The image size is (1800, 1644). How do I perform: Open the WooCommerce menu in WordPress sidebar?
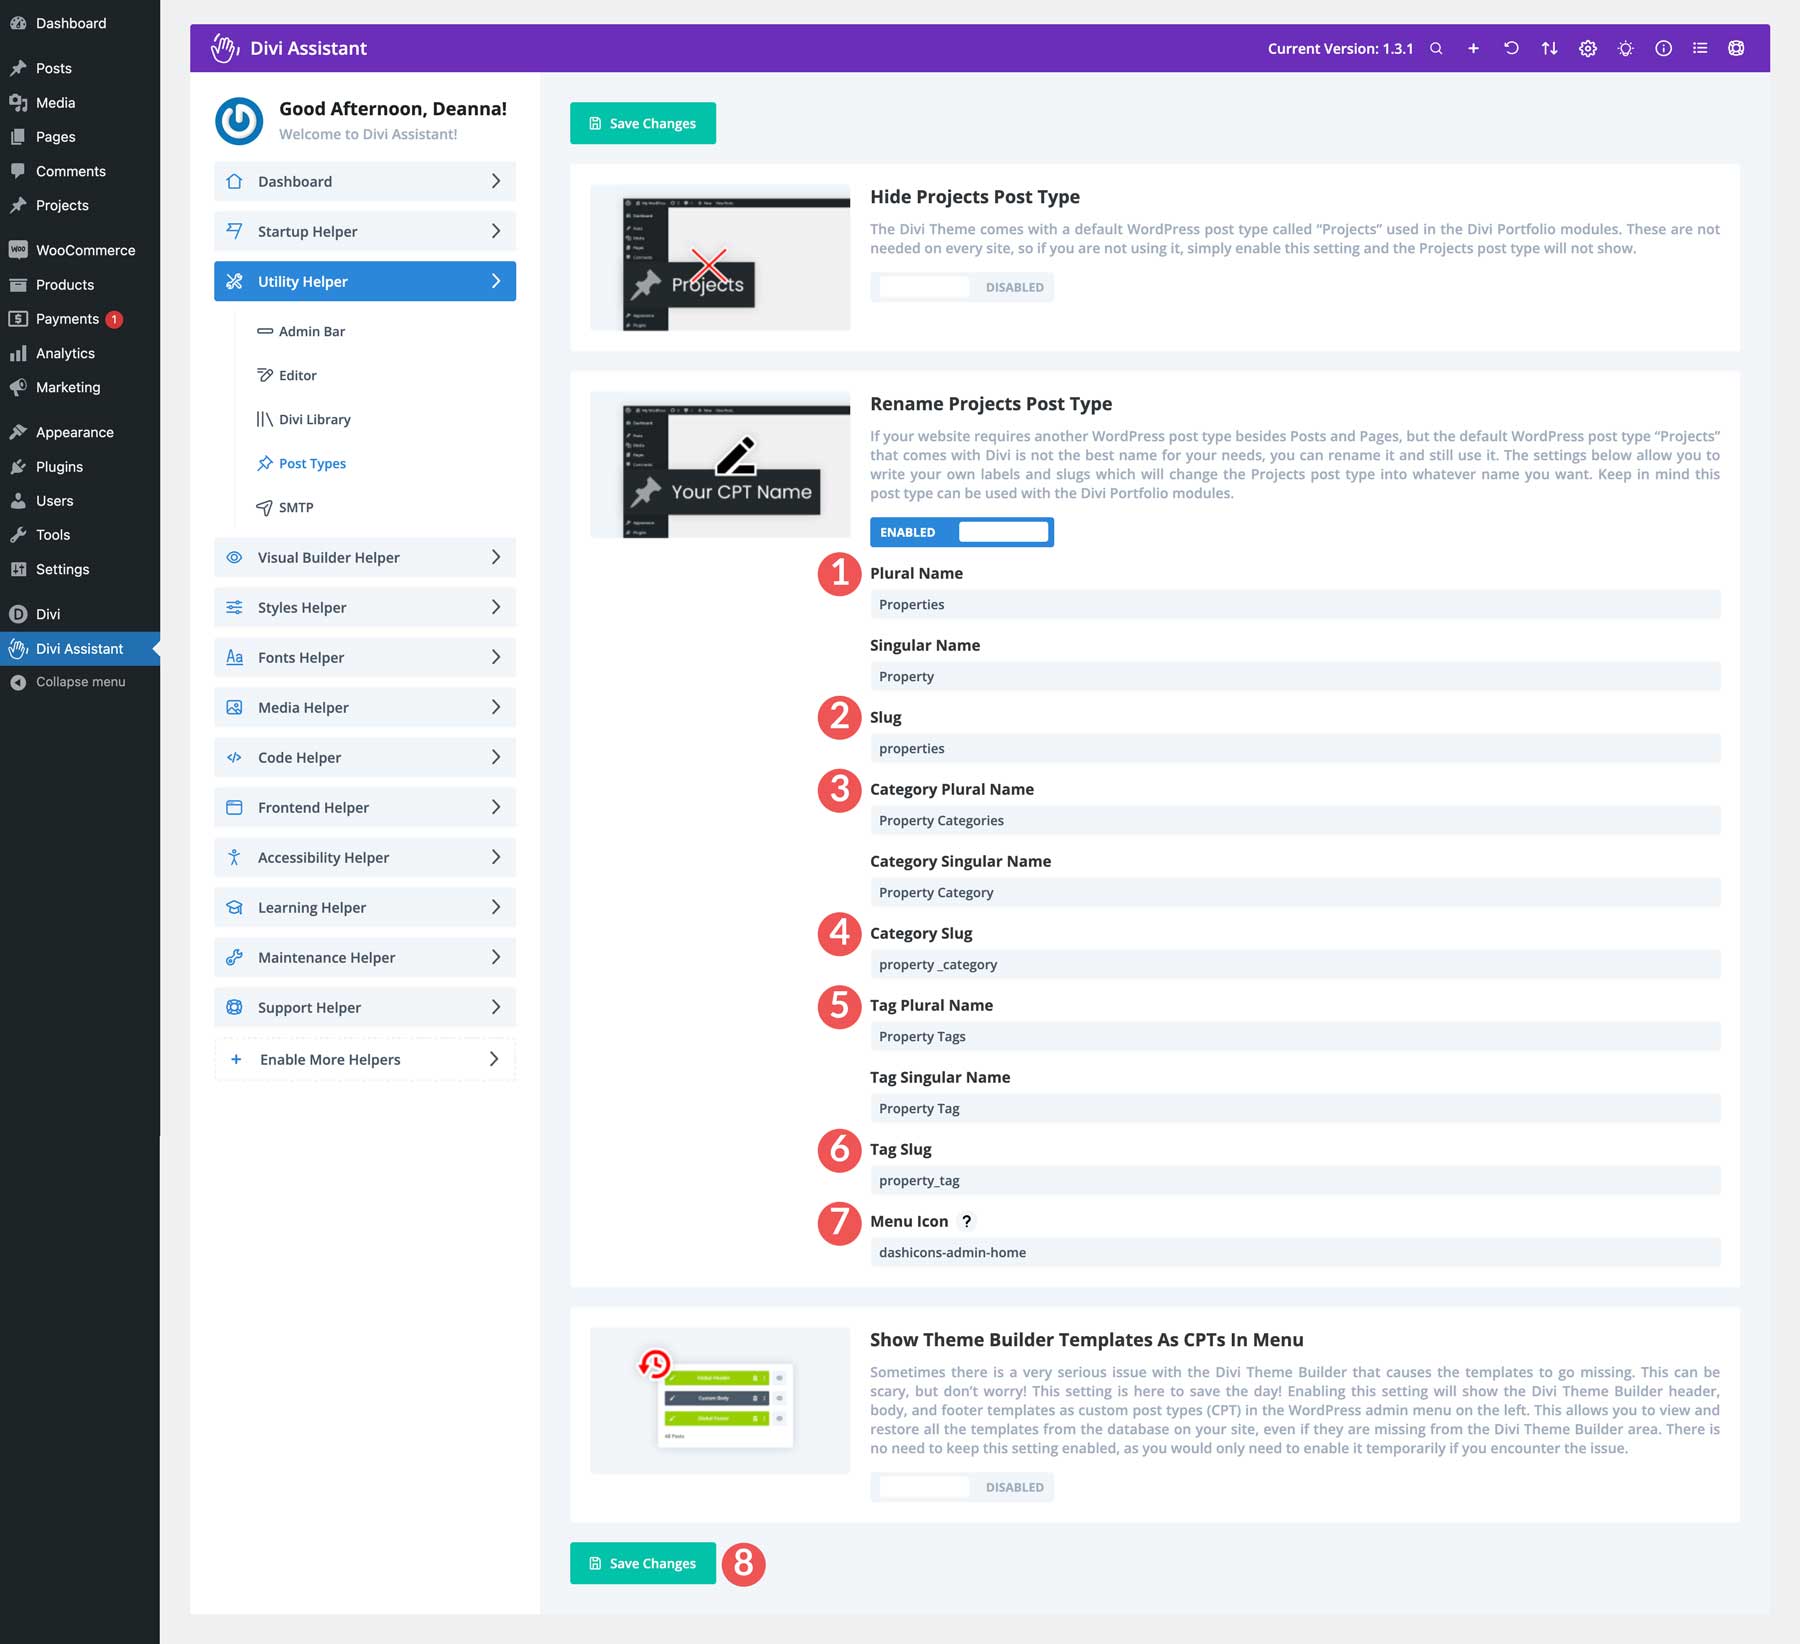click(x=85, y=249)
